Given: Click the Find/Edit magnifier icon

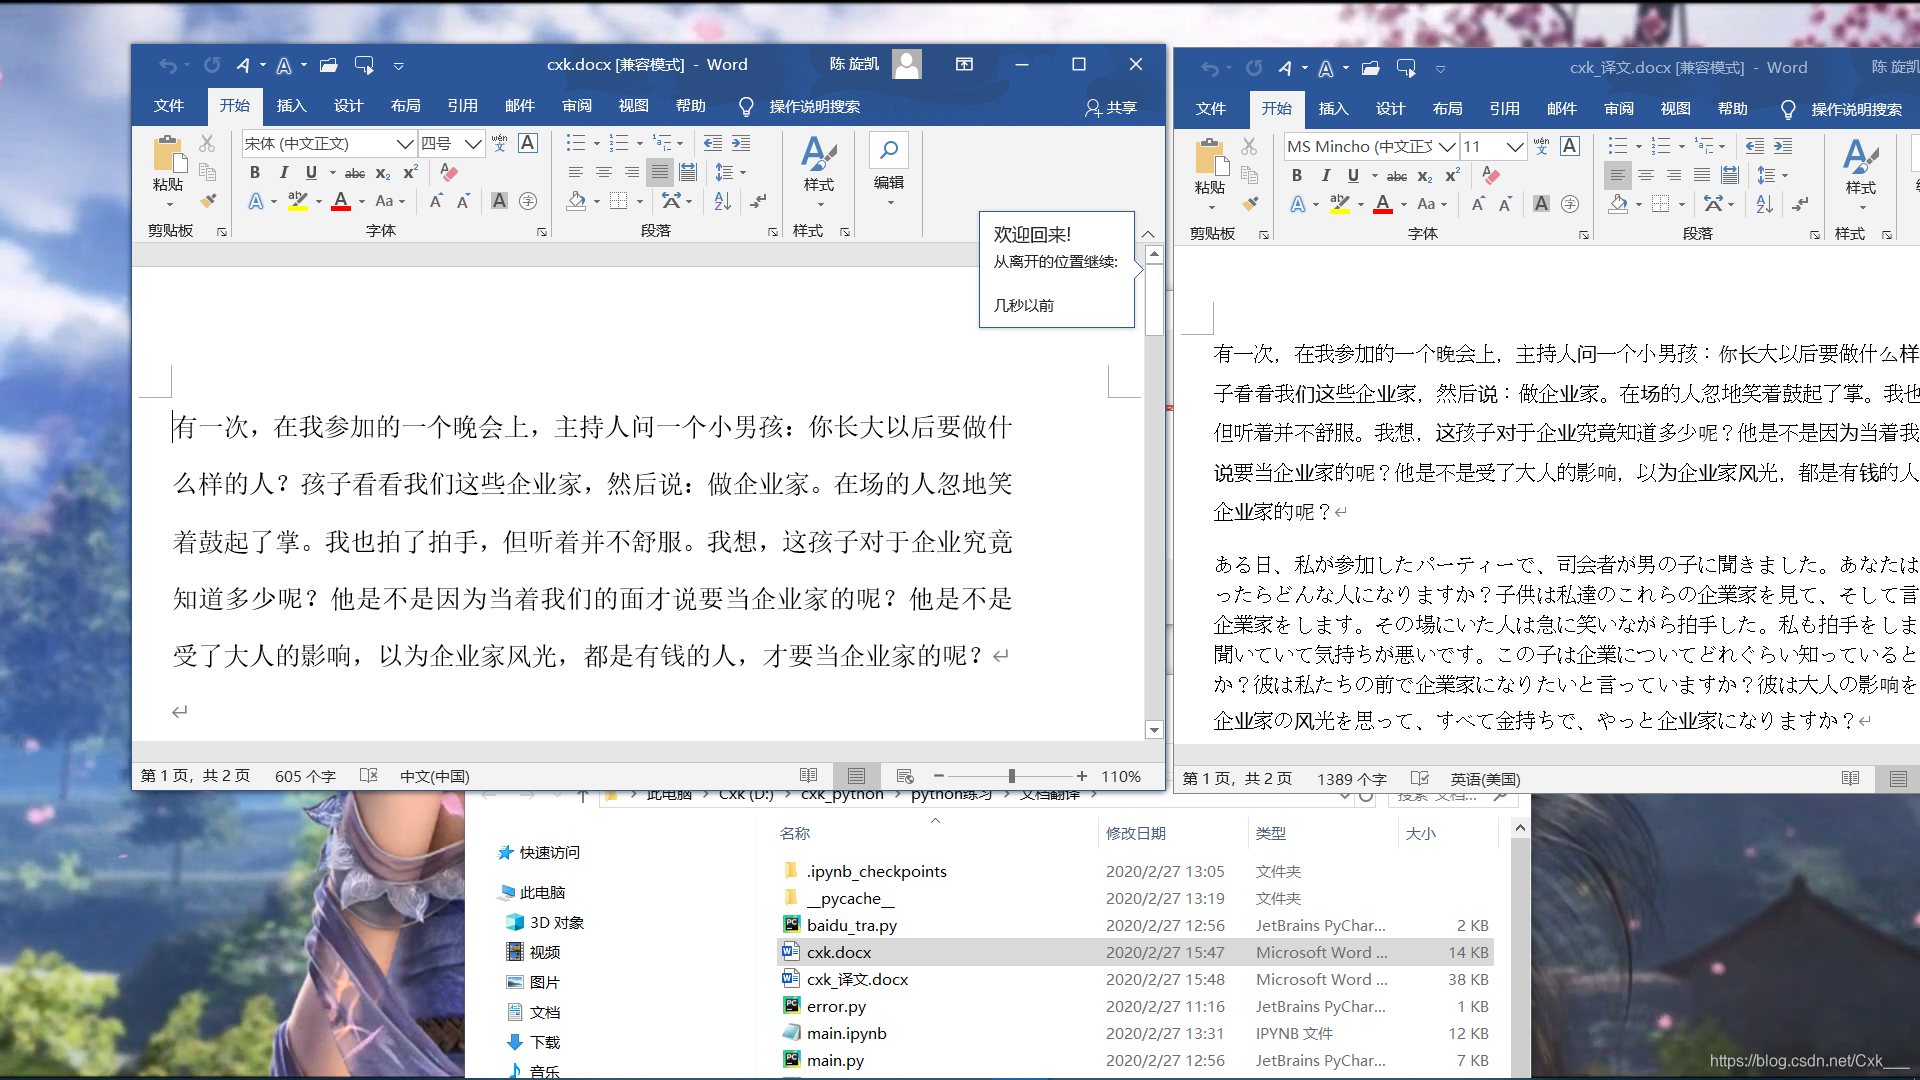Looking at the screenshot, I should pos(888,150).
